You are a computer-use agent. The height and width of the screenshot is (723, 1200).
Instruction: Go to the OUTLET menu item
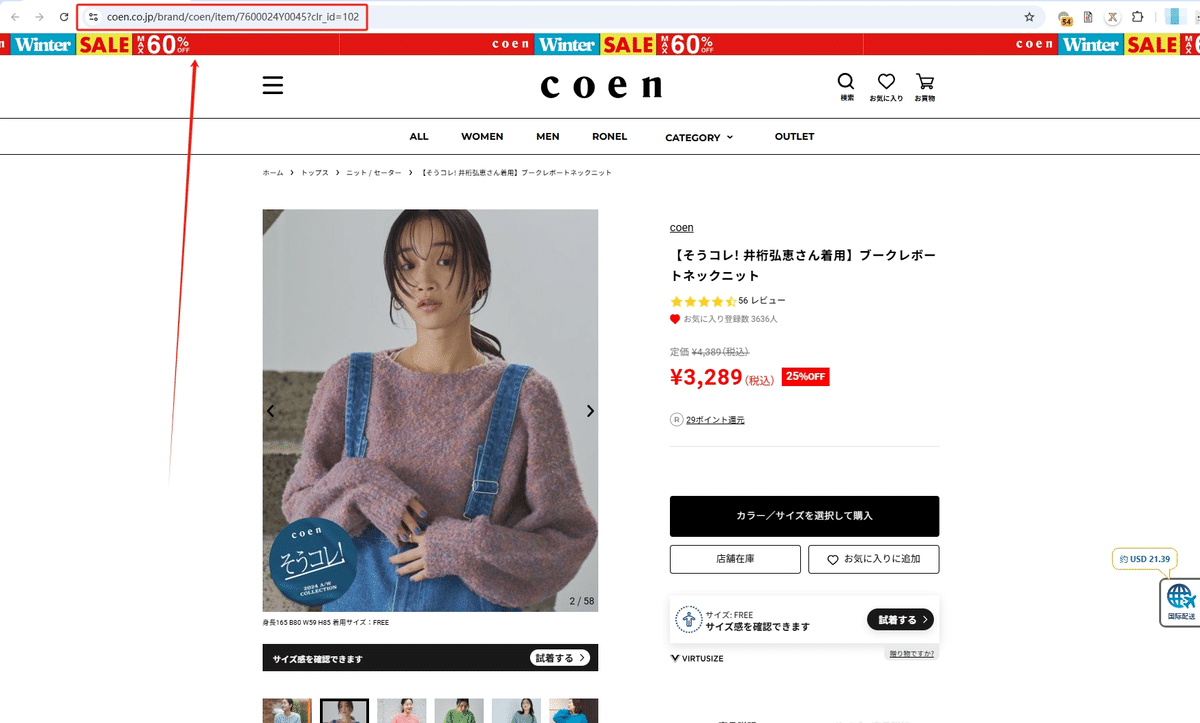[x=795, y=136]
